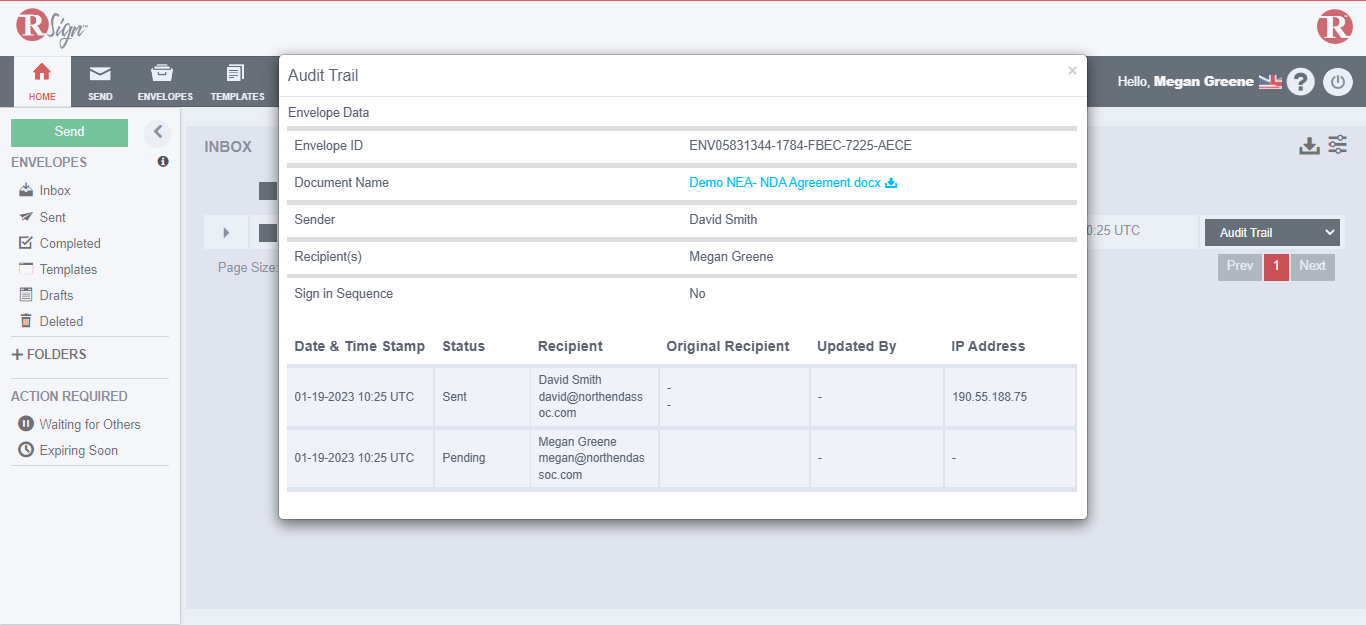This screenshot has width=1366, height=625.
Task: Click the info icon beside Envelopes heading
Action: coord(163,162)
